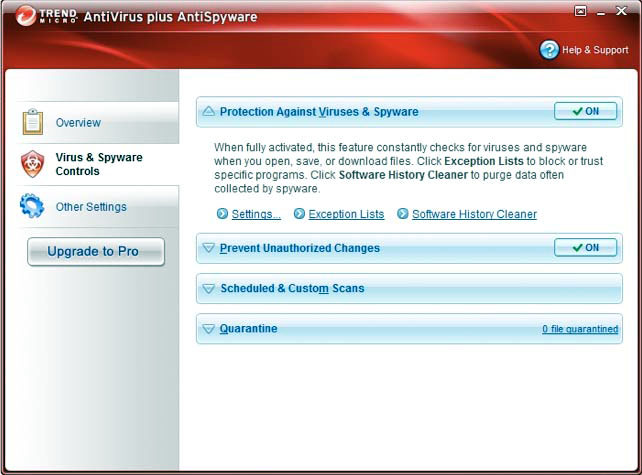
Task: Select Virus & Spyware Controls tab
Action: click(x=98, y=164)
